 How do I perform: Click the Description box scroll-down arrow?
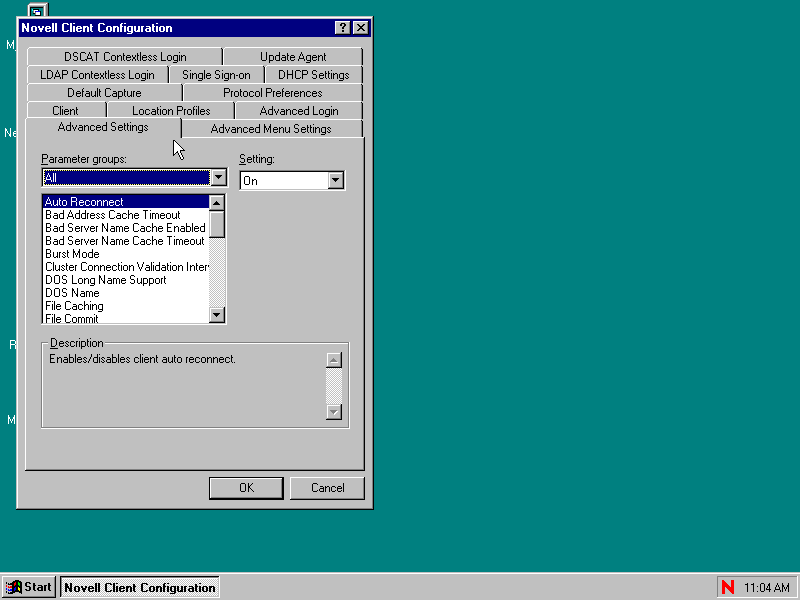point(334,412)
